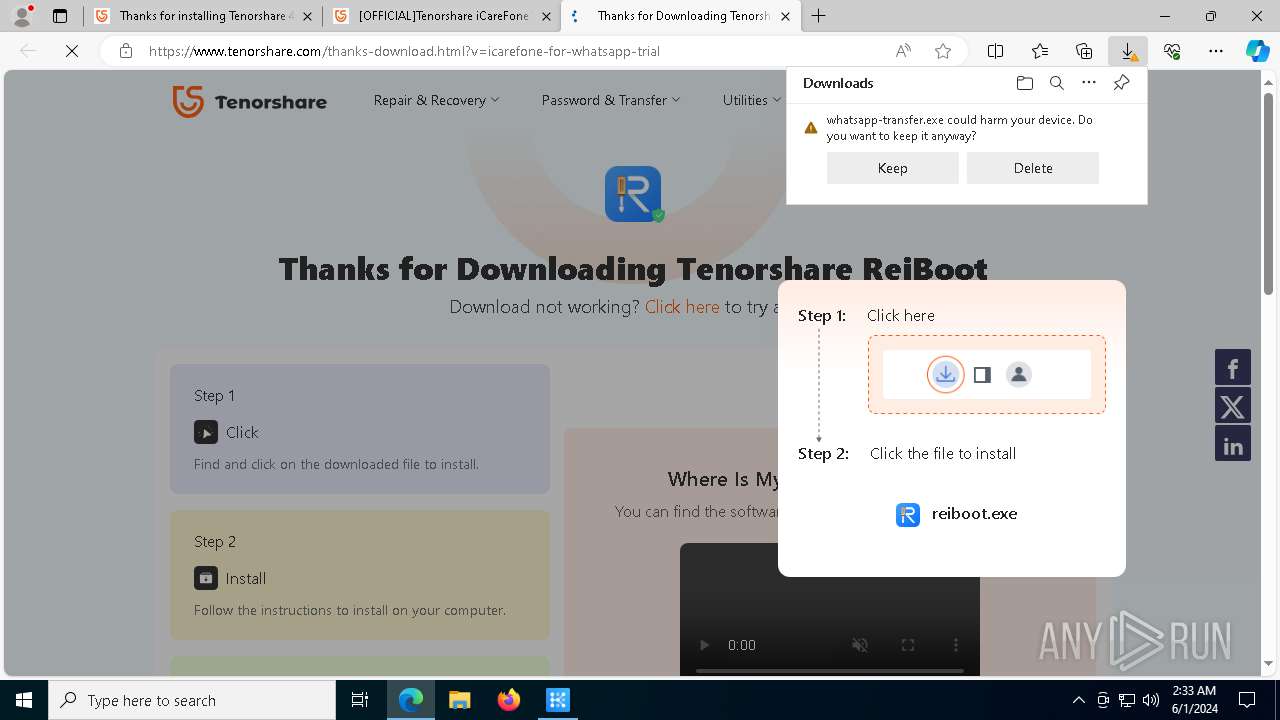Open downloads folder icon in panel
Image resolution: width=1280 pixels, height=720 pixels.
coord(1024,83)
